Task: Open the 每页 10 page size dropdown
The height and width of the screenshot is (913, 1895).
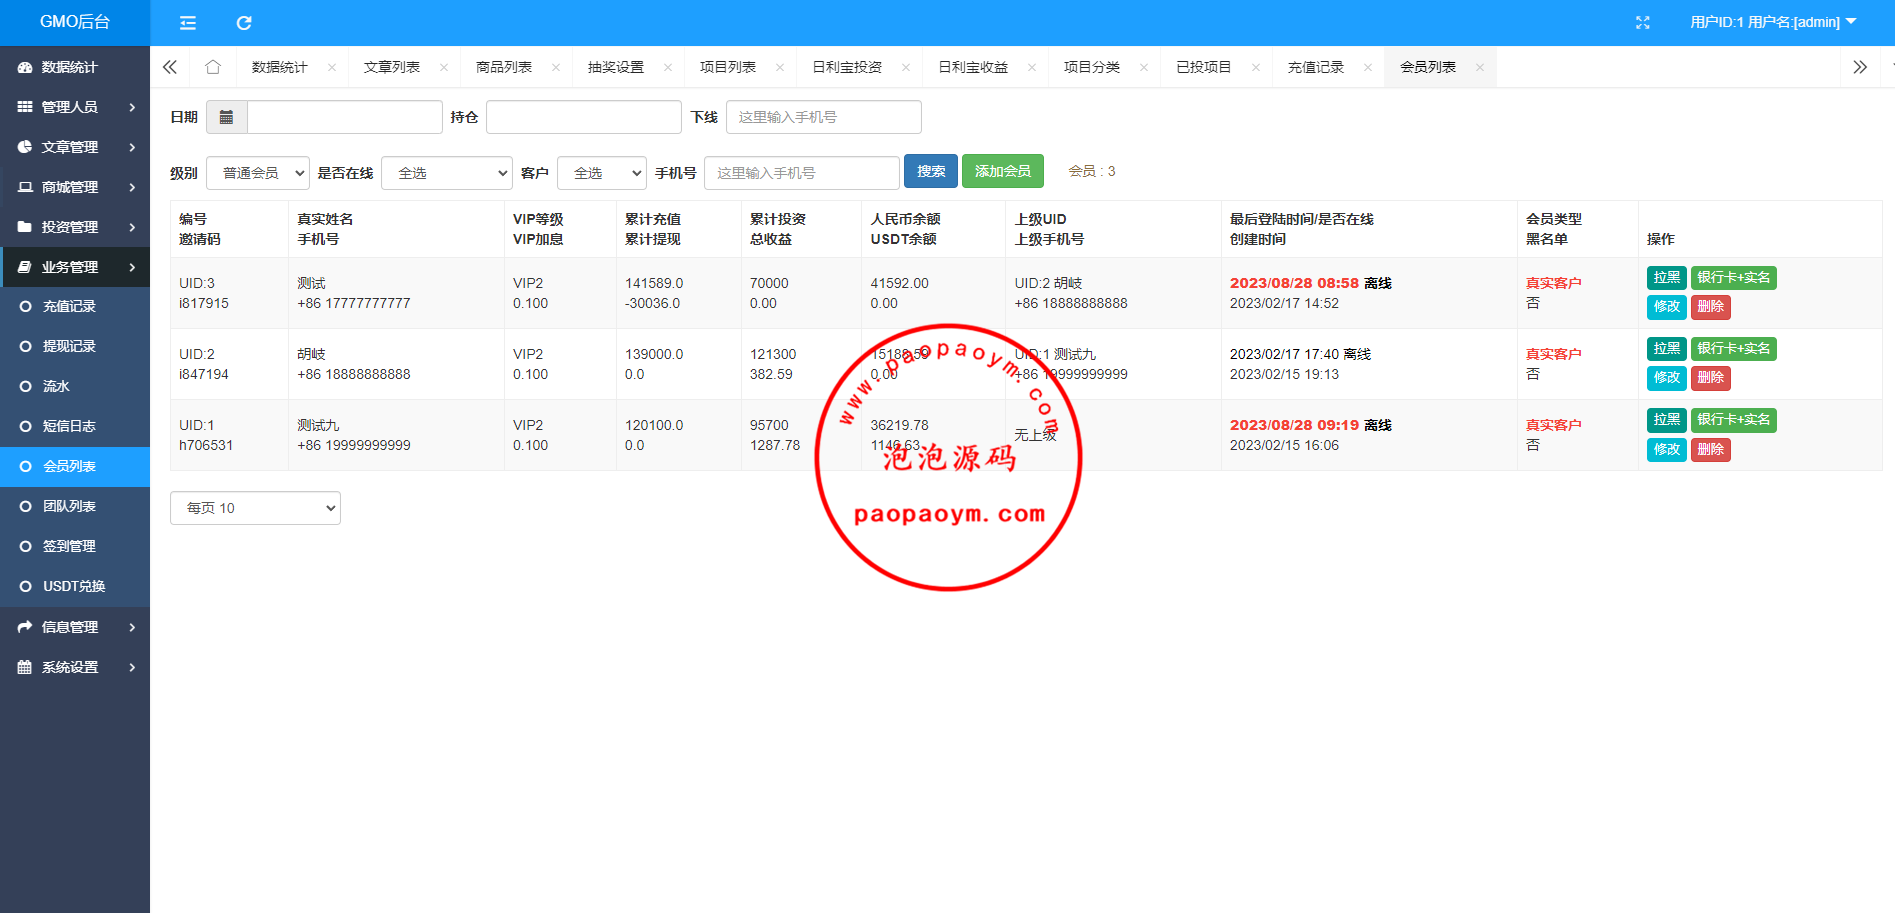Action: click(255, 508)
